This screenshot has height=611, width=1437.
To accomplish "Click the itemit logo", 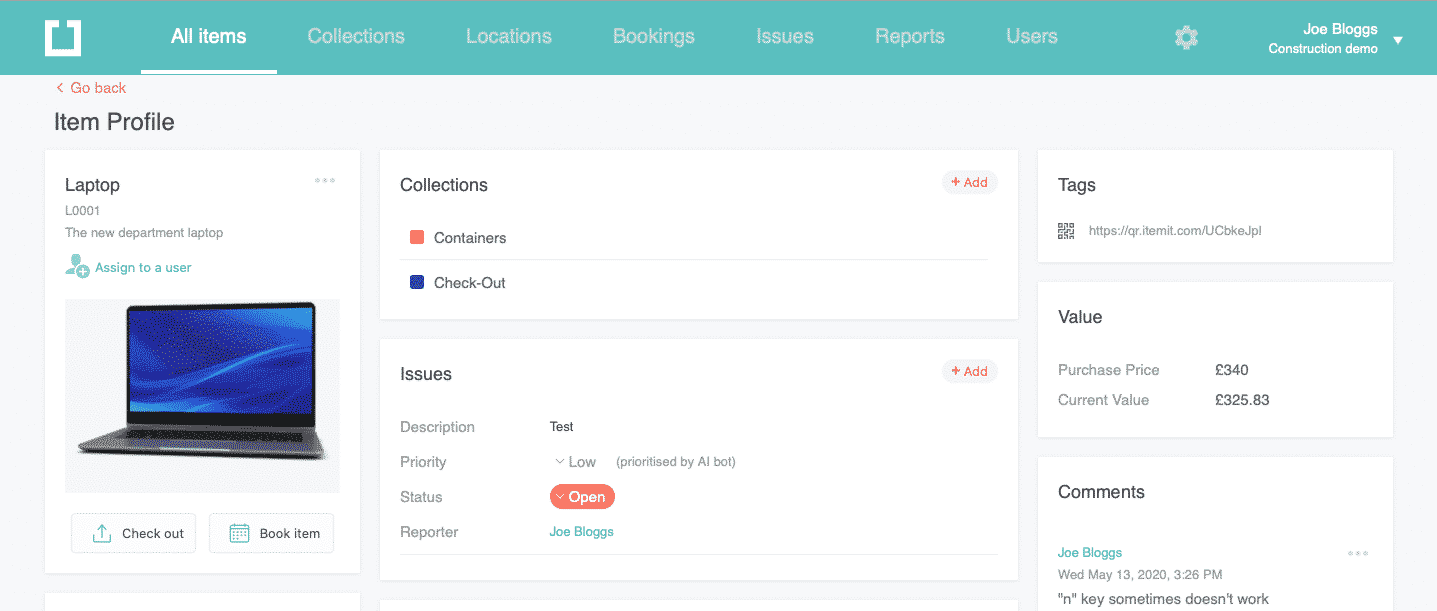I will [62, 36].
